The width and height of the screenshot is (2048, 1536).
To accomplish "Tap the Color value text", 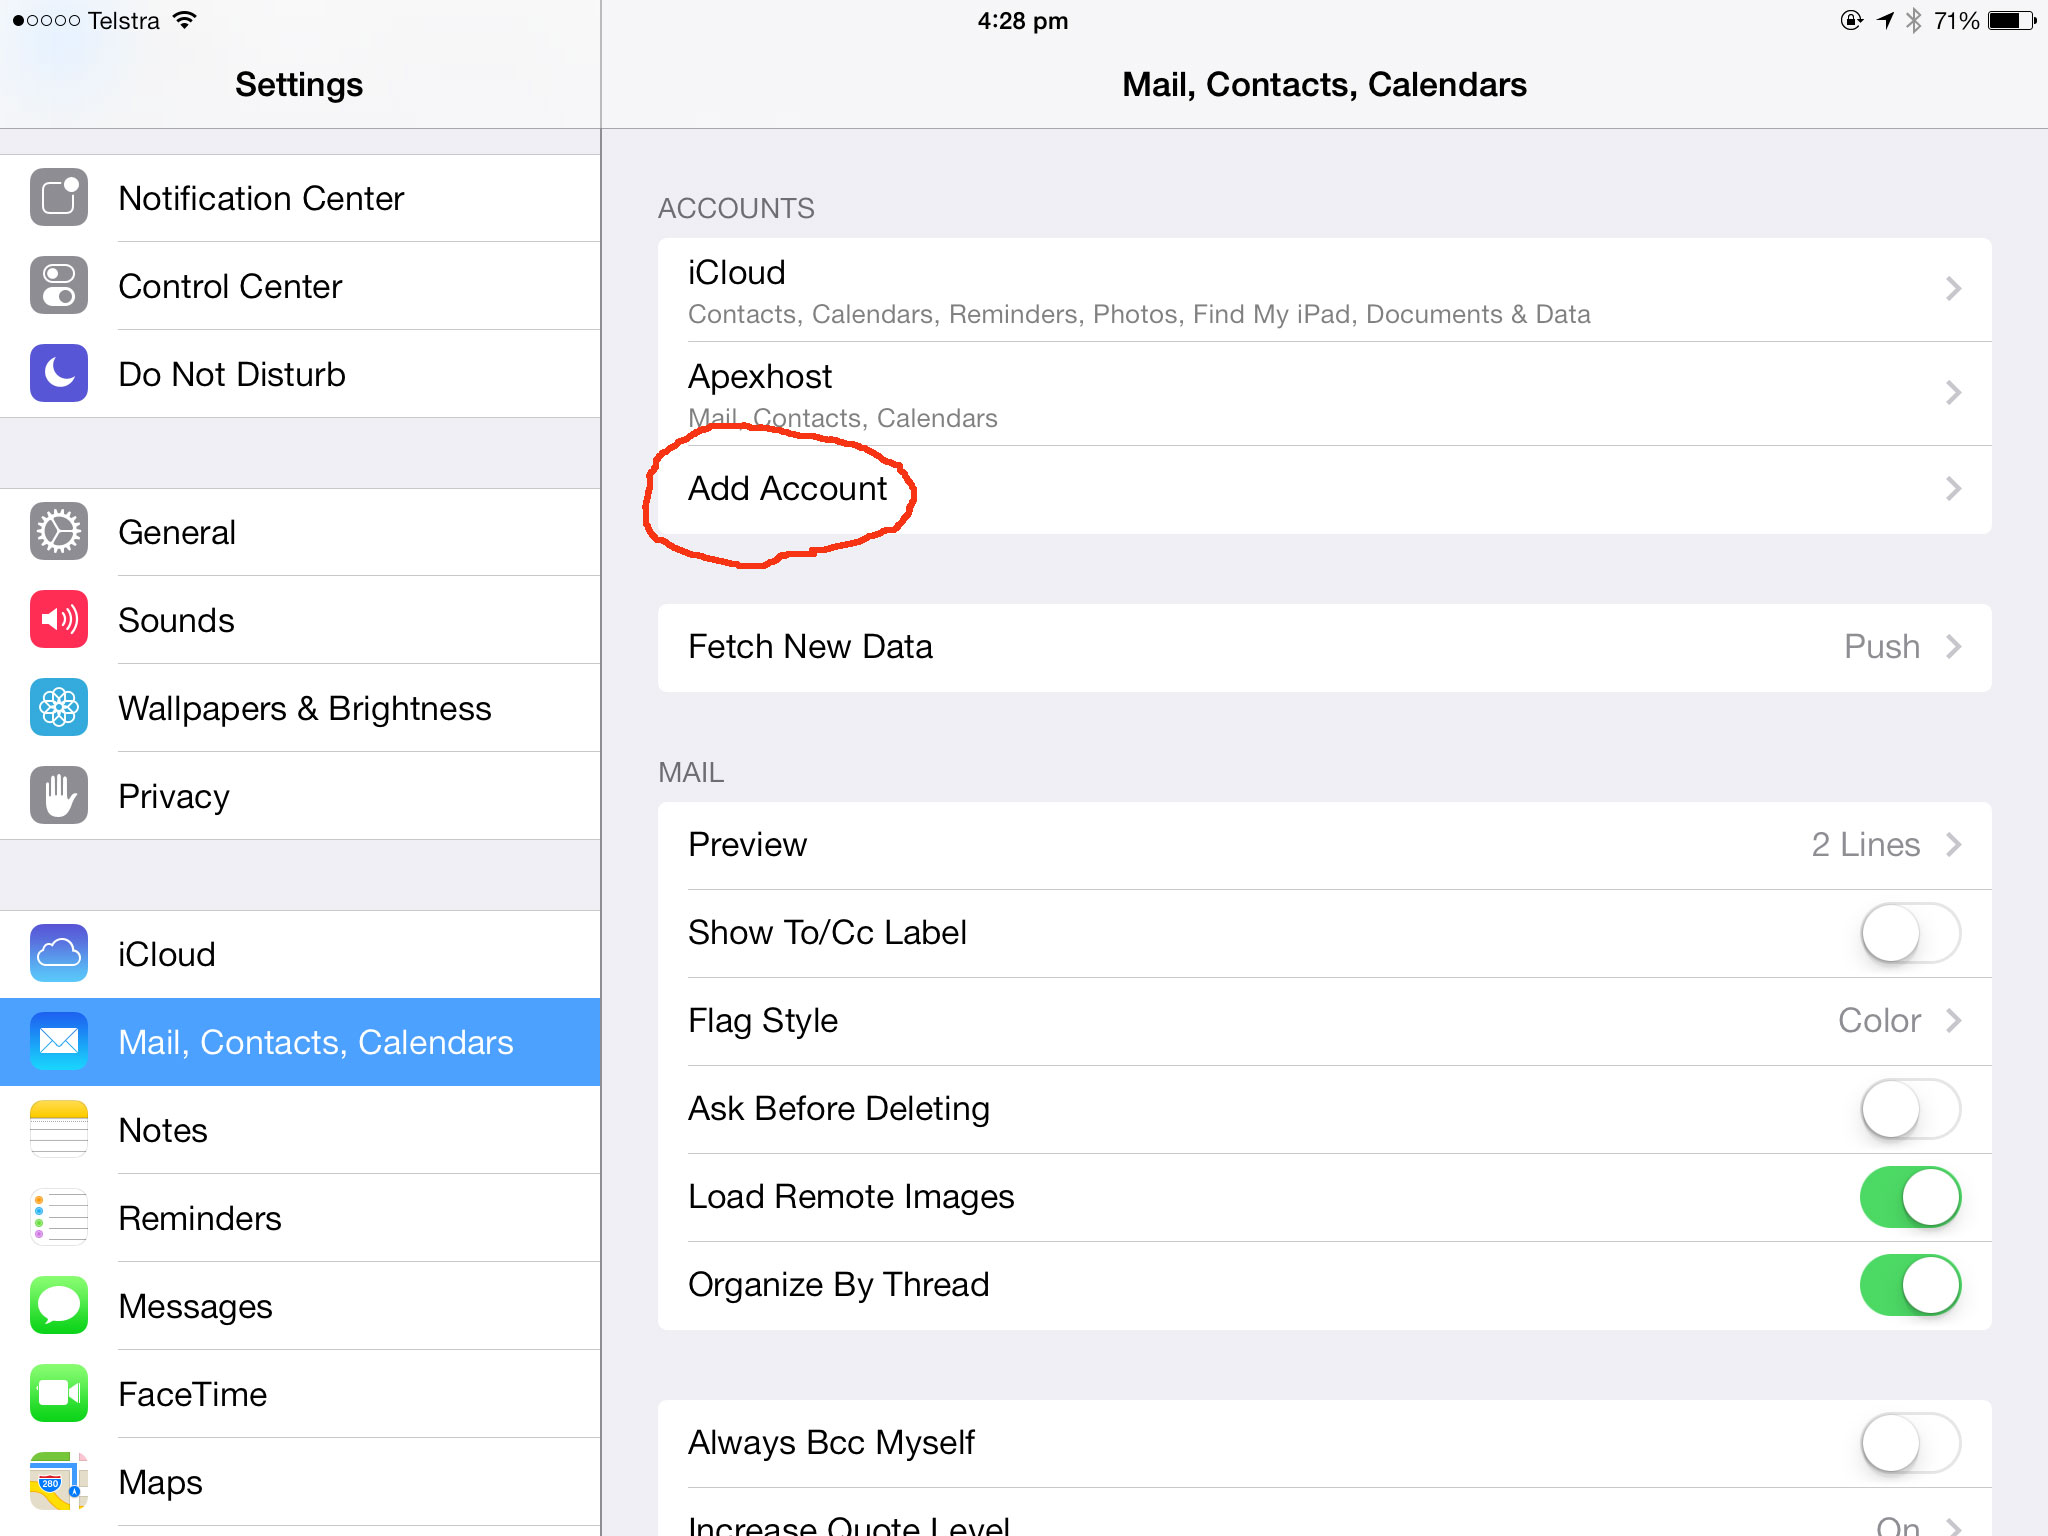I will point(1880,1021).
